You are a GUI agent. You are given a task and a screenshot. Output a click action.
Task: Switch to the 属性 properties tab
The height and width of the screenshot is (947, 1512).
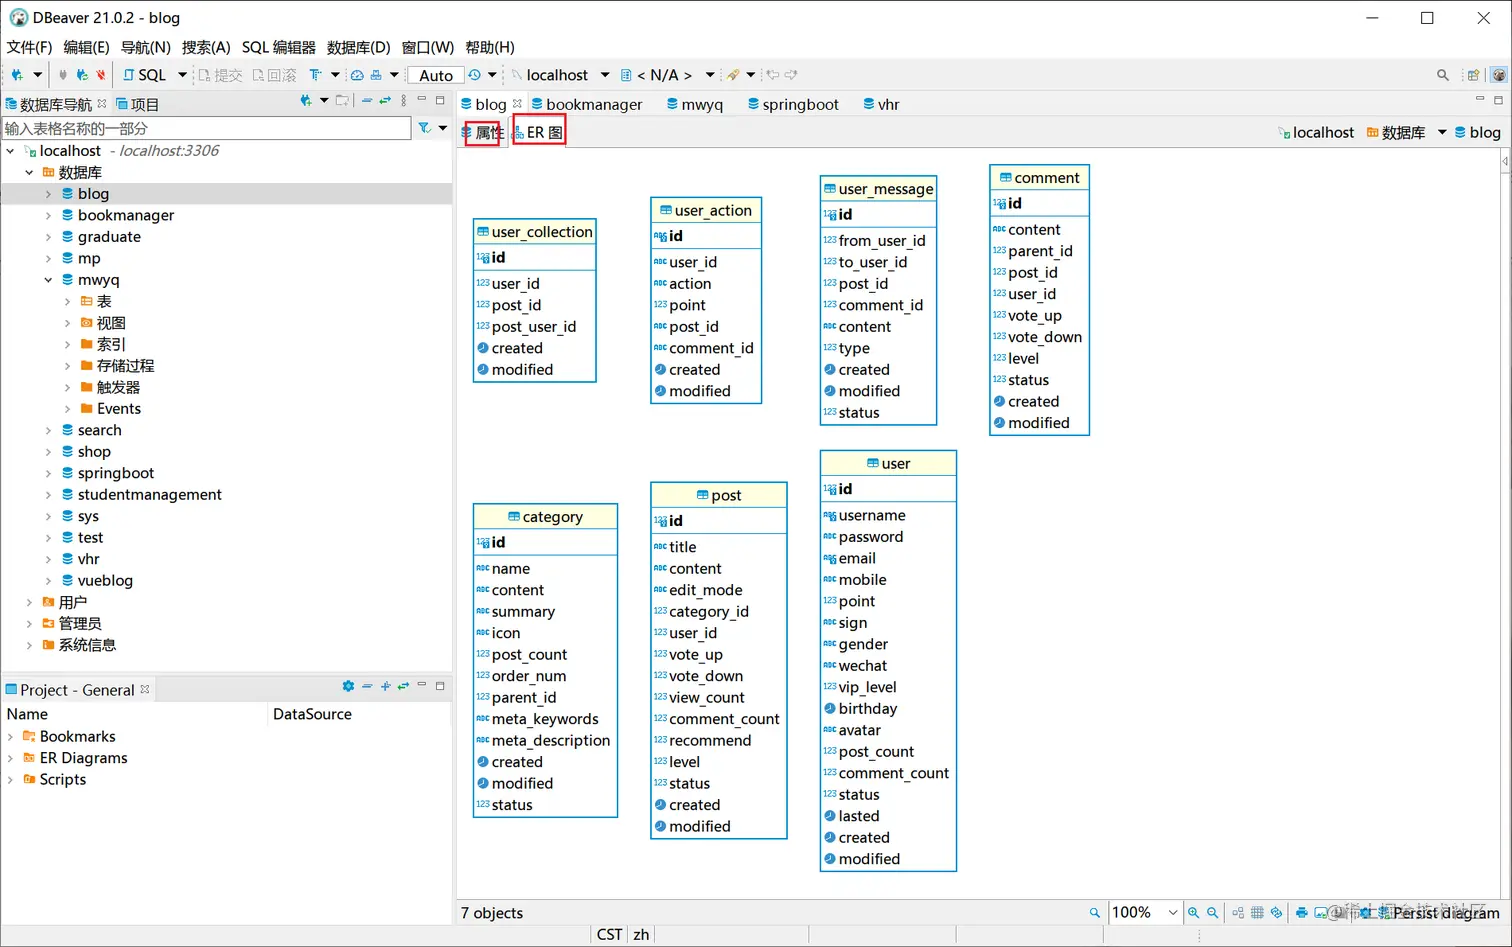(482, 132)
